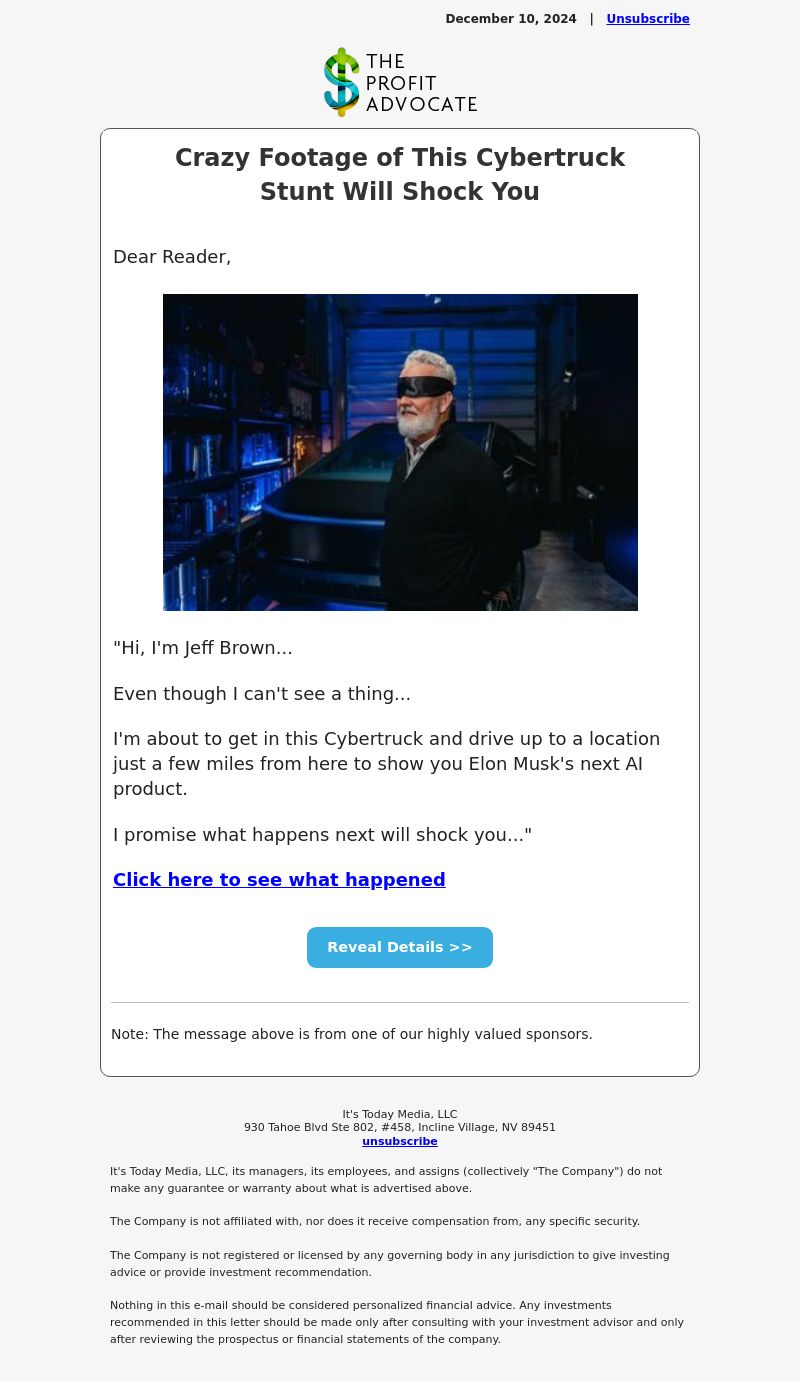The width and height of the screenshot is (800, 1381).
Task: Click the sponsor note below the divider
Action: point(352,1034)
